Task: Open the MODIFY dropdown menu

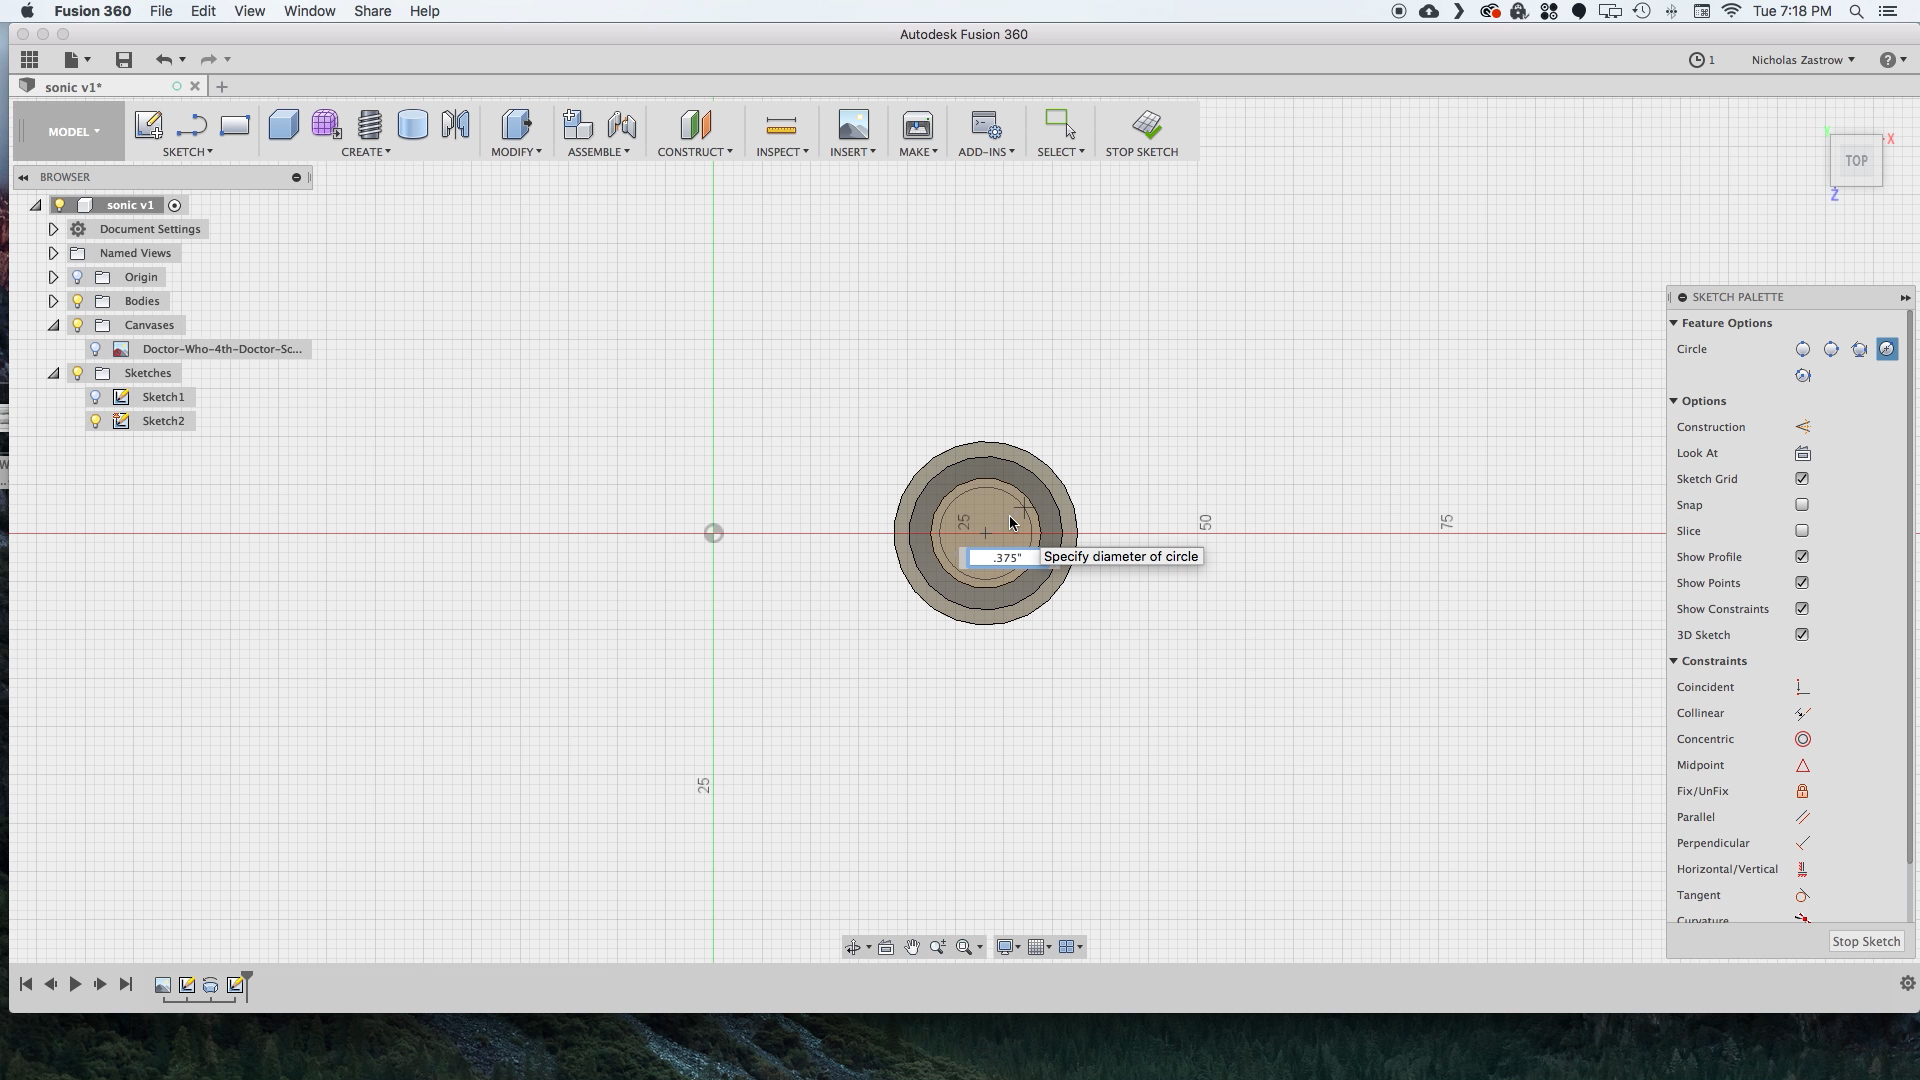Action: [x=516, y=152]
